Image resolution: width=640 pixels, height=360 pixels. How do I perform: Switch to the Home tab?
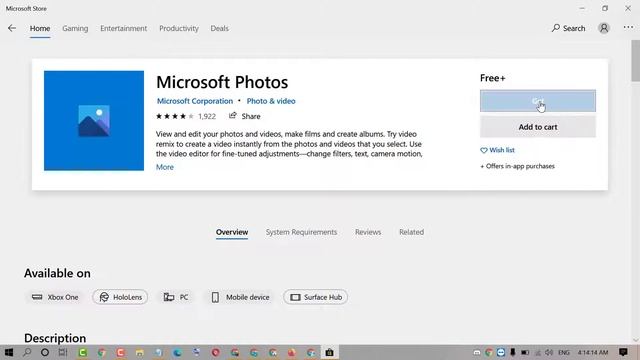pyautogui.click(x=40, y=28)
